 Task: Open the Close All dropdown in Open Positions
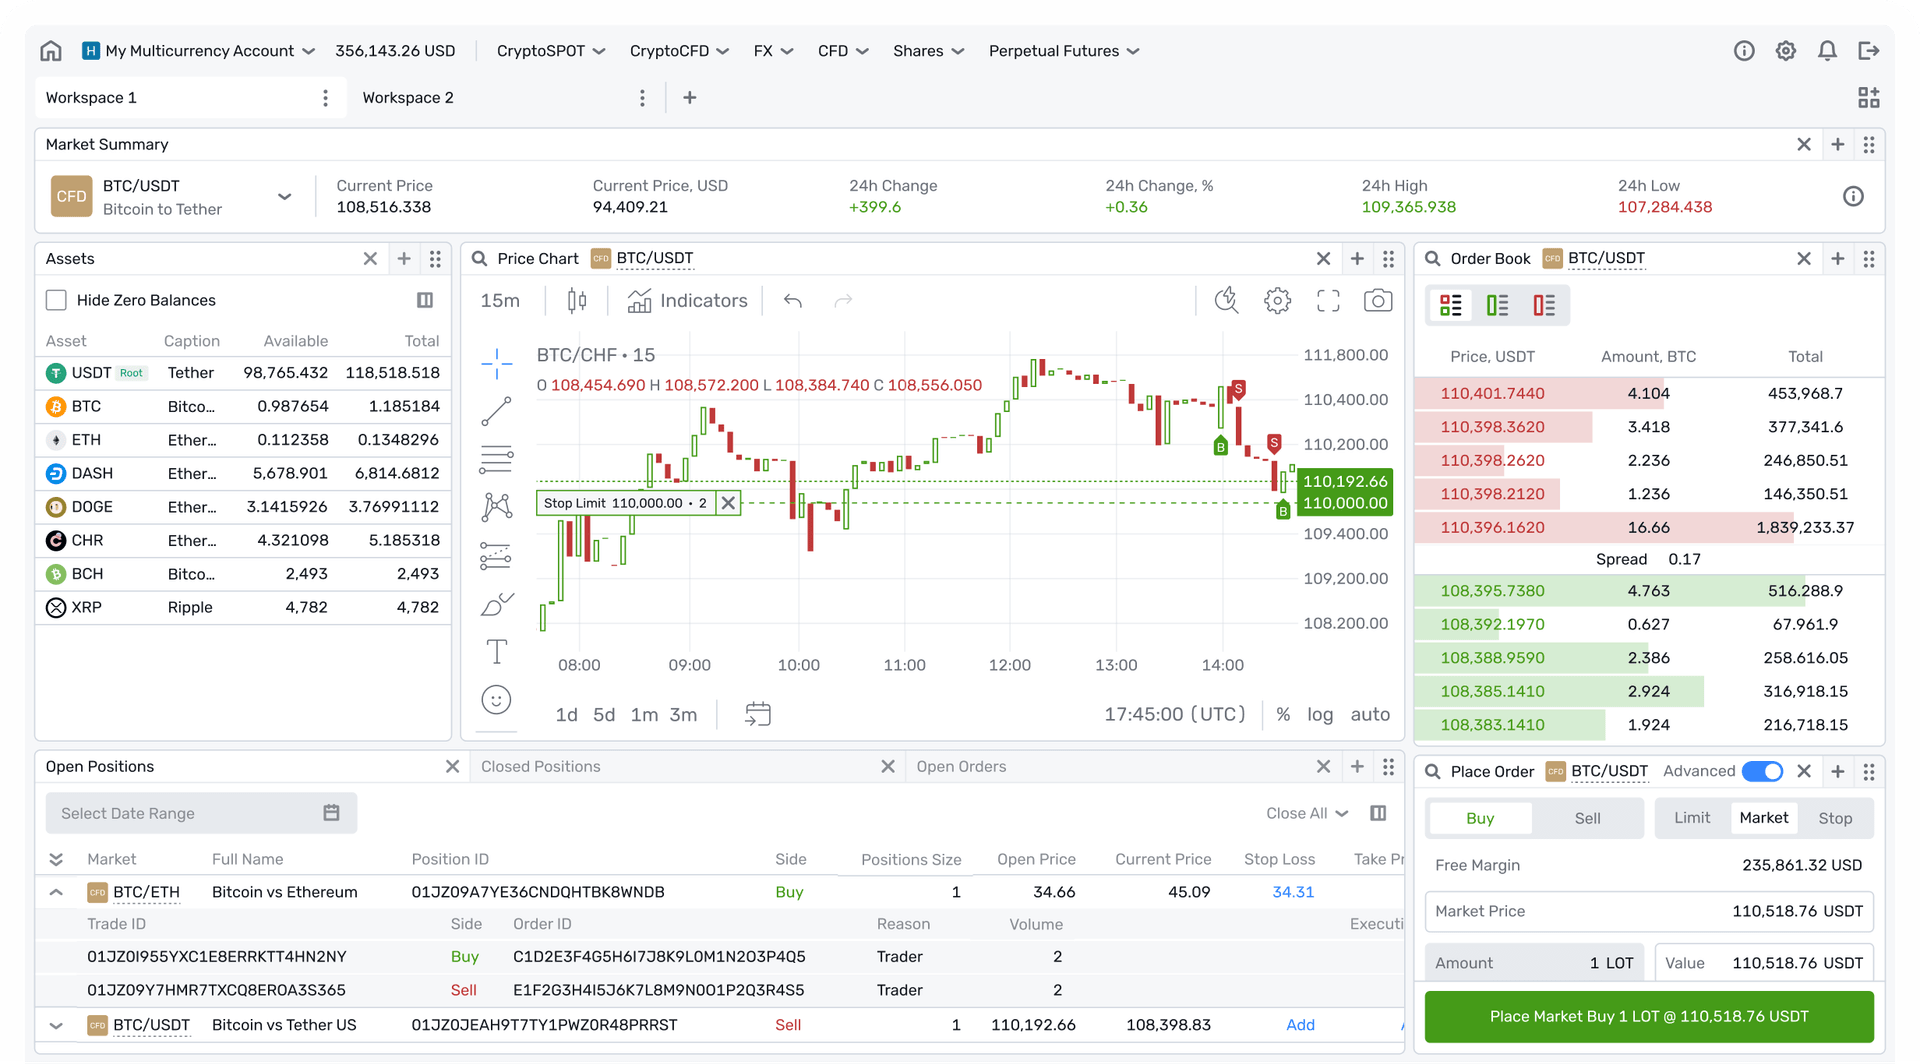[1305, 813]
